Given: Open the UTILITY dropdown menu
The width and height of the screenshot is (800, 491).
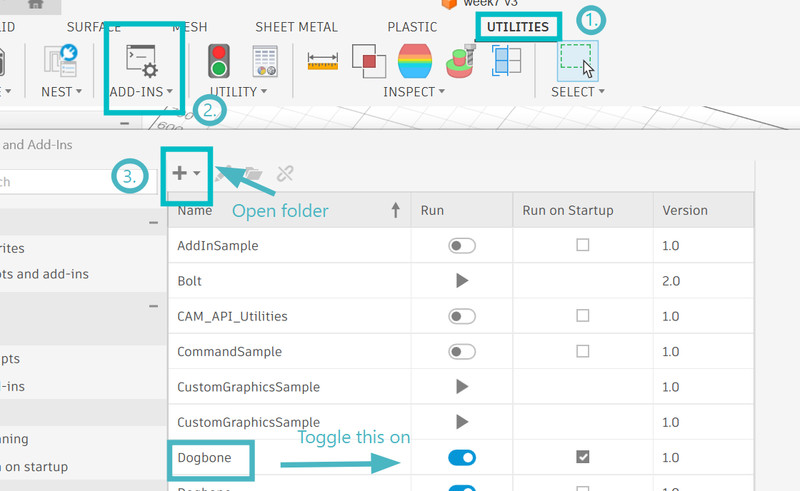Looking at the screenshot, I should tap(238, 92).
